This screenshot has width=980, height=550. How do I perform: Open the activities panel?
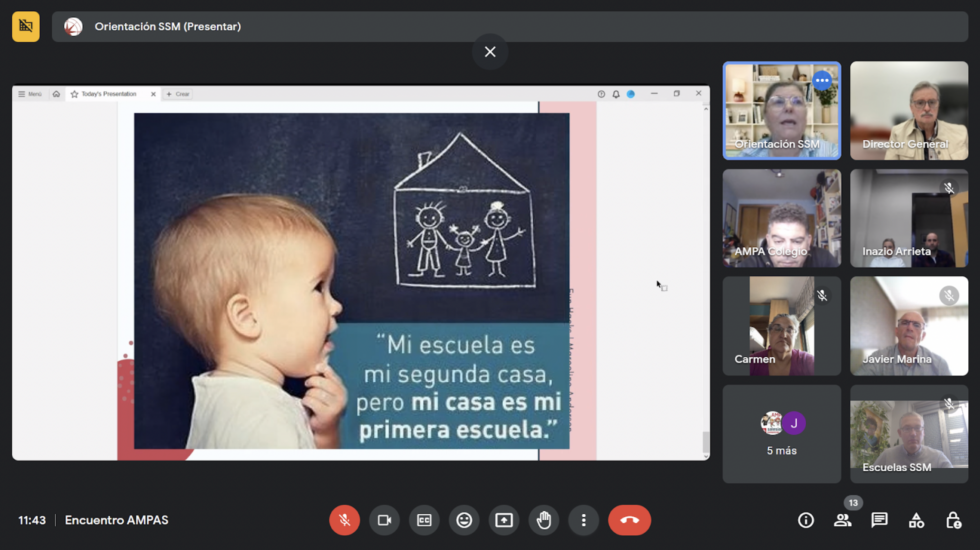pyautogui.click(x=916, y=520)
